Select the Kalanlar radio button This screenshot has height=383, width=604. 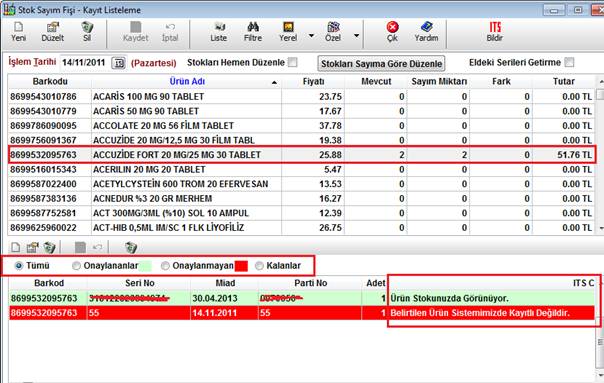click(x=259, y=265)
